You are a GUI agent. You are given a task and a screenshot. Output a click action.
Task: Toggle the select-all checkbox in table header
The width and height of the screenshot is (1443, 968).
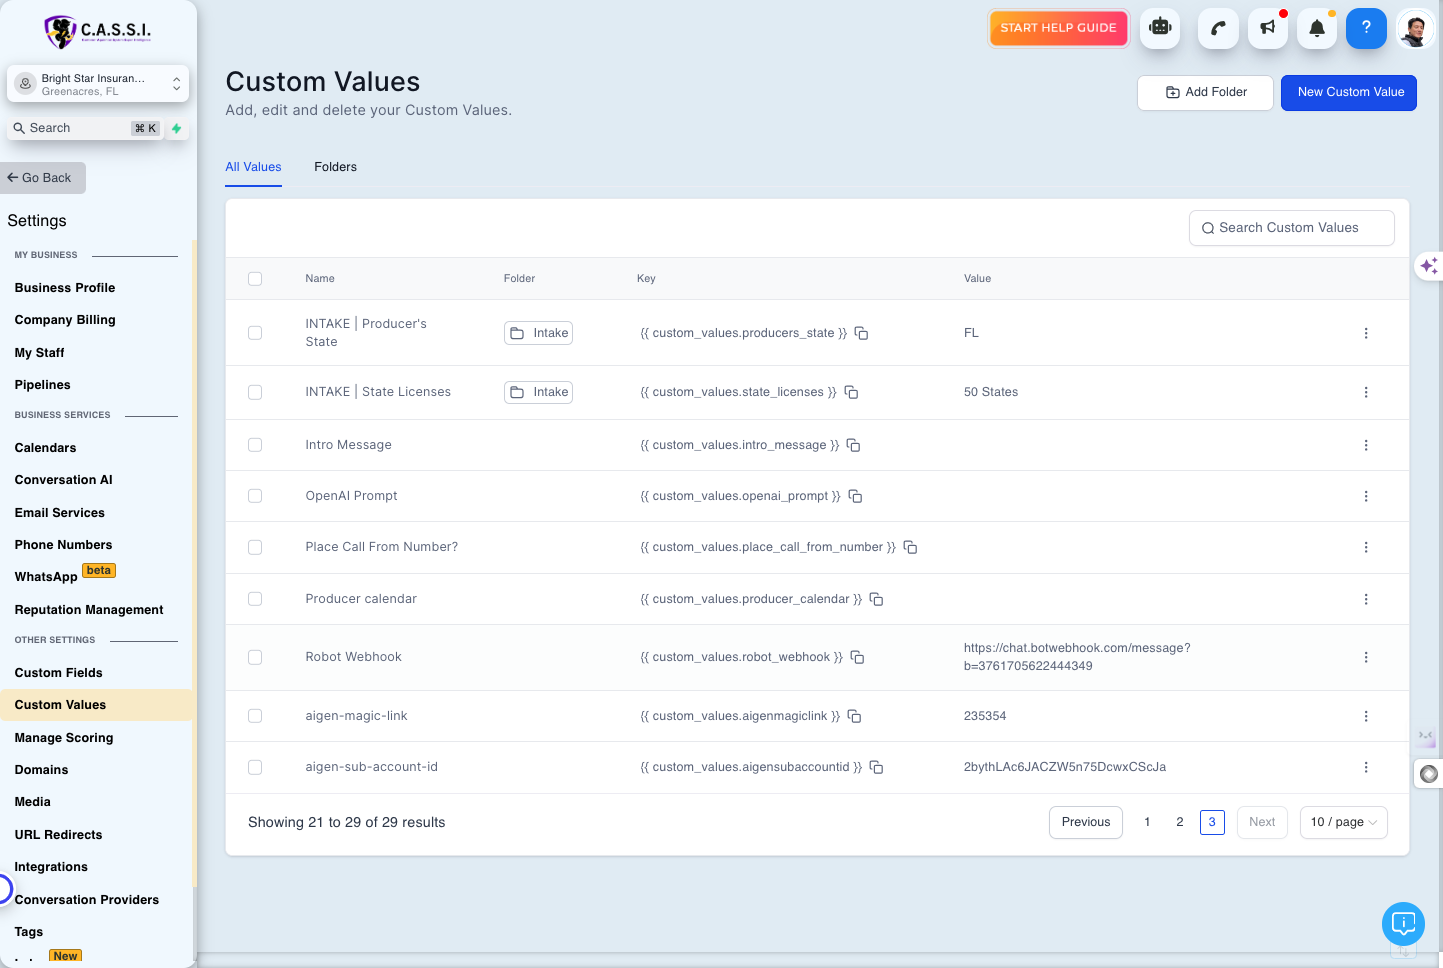[x=255, y=279]
